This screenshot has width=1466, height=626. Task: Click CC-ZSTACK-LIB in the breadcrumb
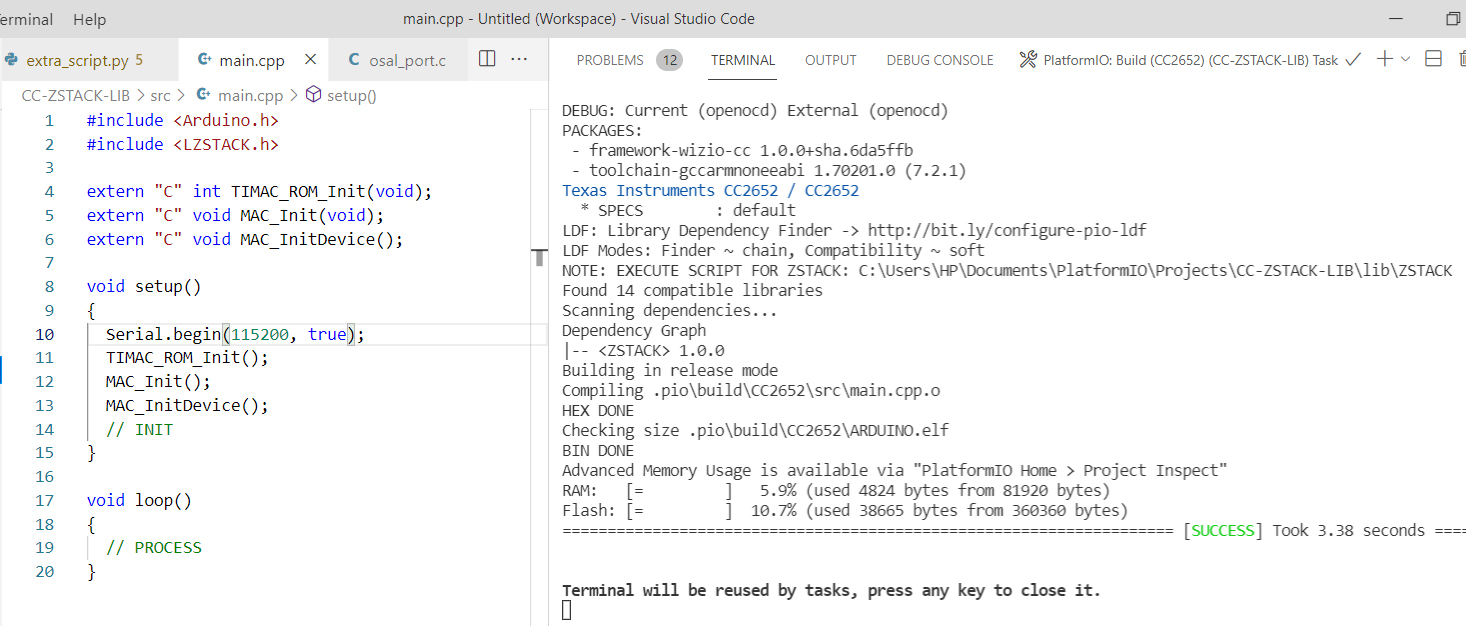click(x=76, y=96)
